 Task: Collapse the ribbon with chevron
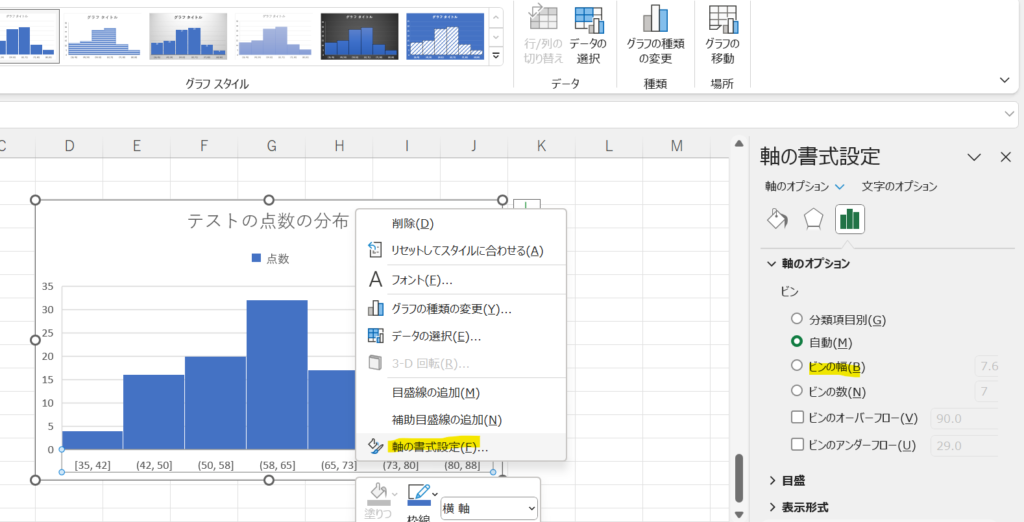point(1004,80)
